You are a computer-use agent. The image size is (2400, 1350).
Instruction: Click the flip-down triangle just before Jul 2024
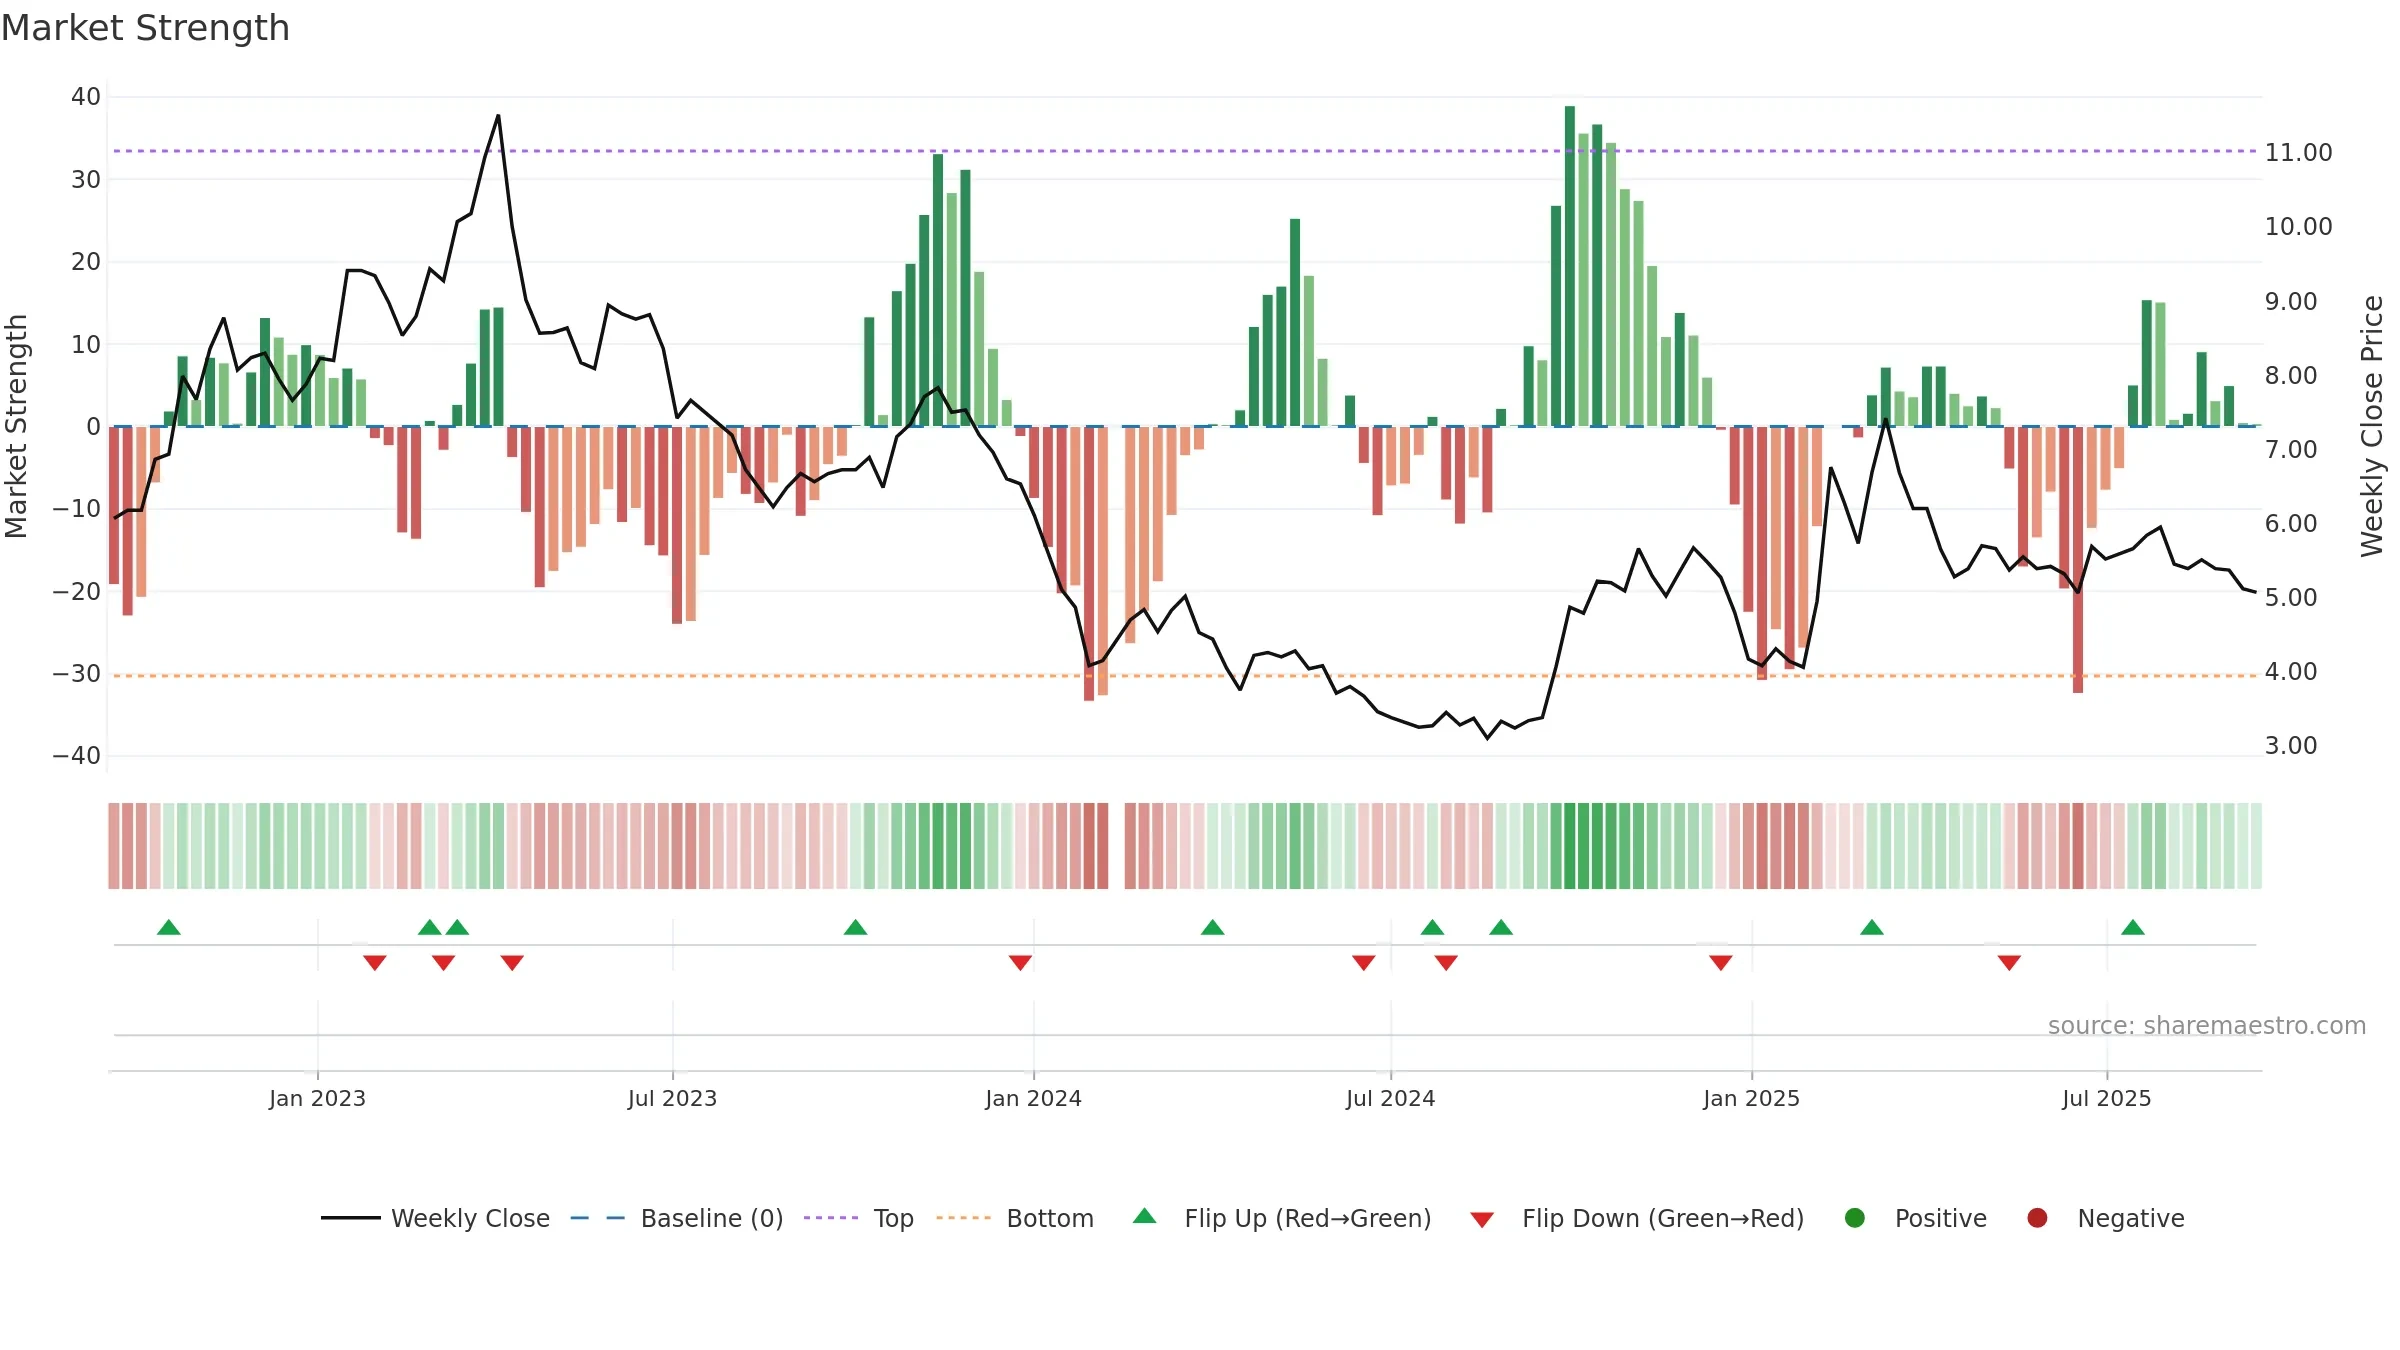(1363, 963)
